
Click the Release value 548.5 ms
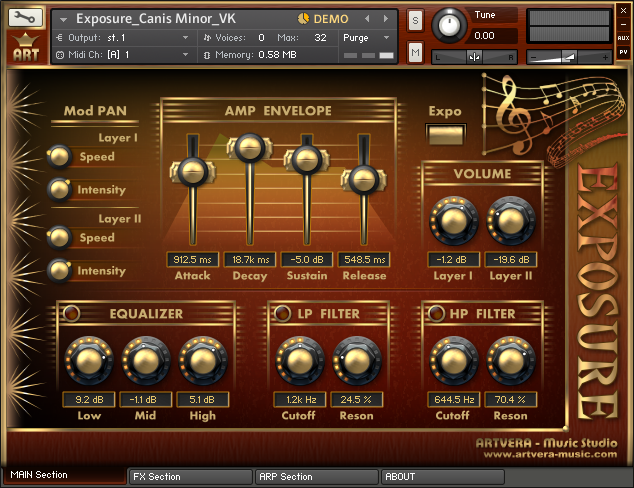(x=364, y=259)
